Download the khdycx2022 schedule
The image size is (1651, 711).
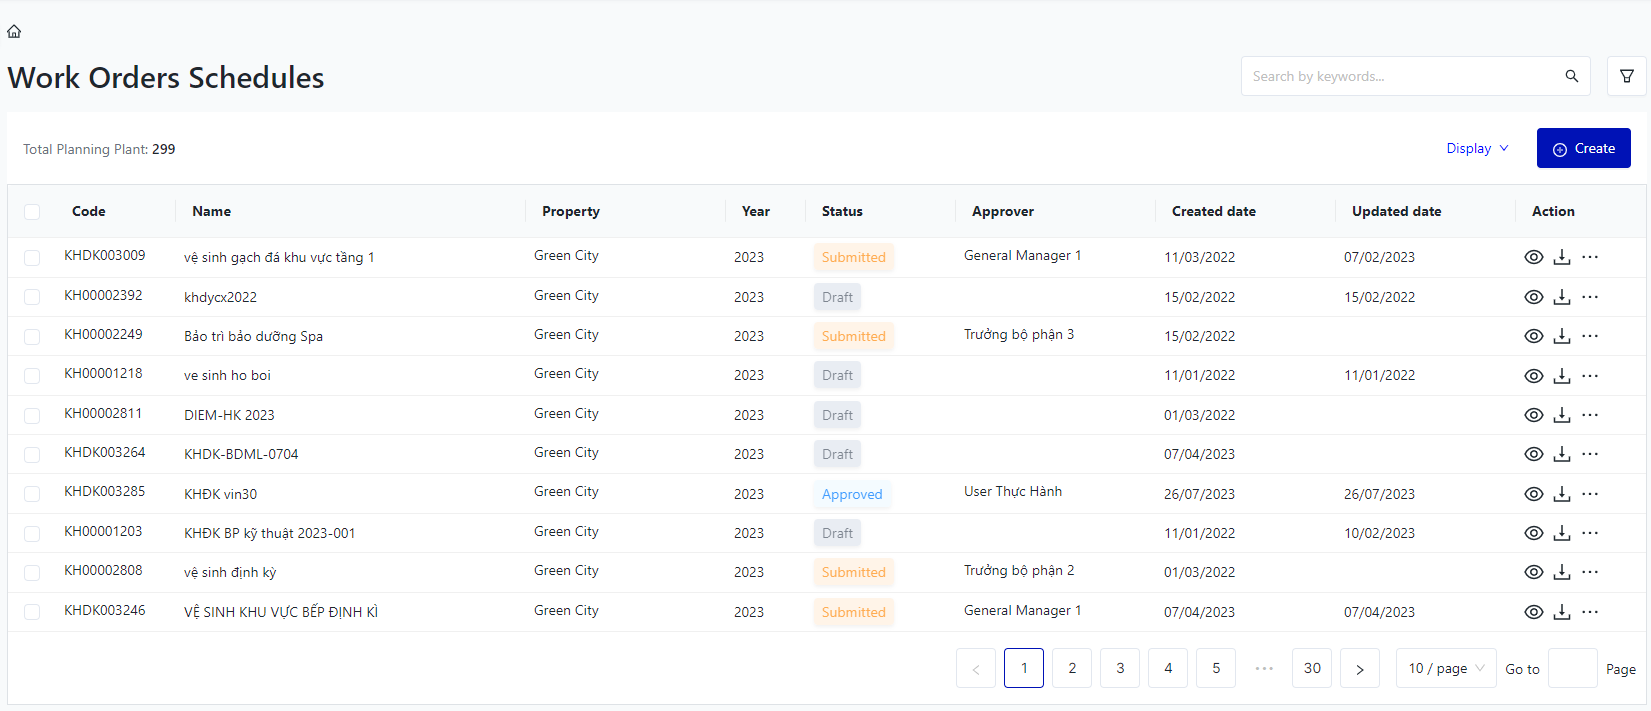coord(1561,297)
